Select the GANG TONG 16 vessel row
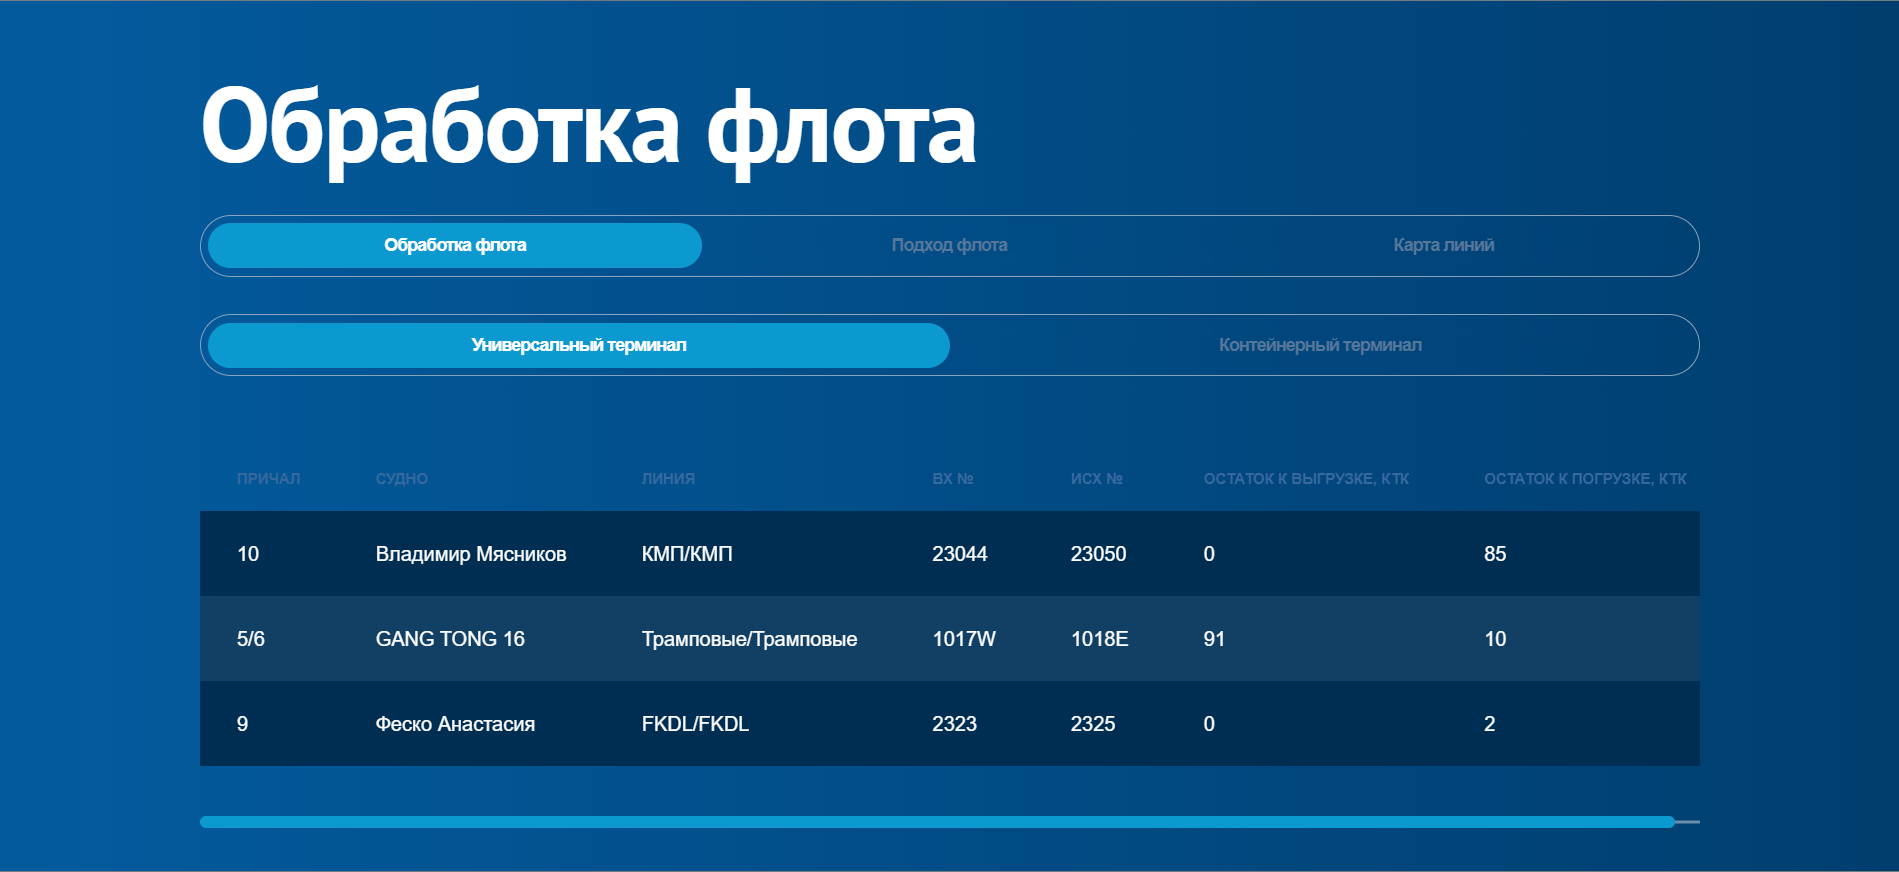This screenshot has height=872, width=1899. point(950,639)
